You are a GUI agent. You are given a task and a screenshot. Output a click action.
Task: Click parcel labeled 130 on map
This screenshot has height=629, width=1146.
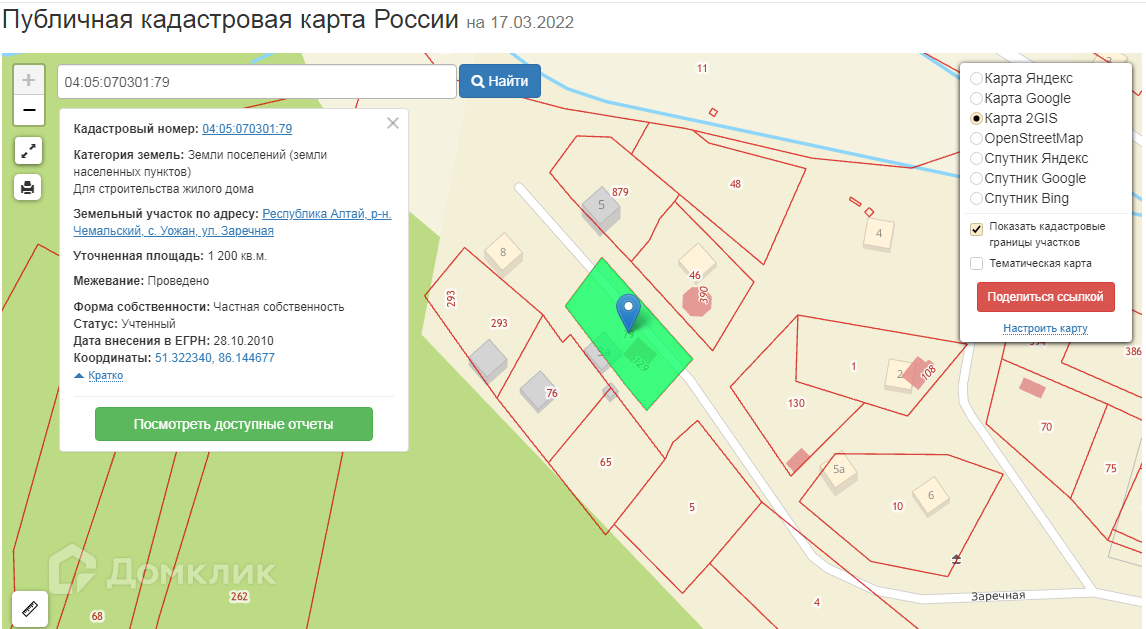point(796,403)
